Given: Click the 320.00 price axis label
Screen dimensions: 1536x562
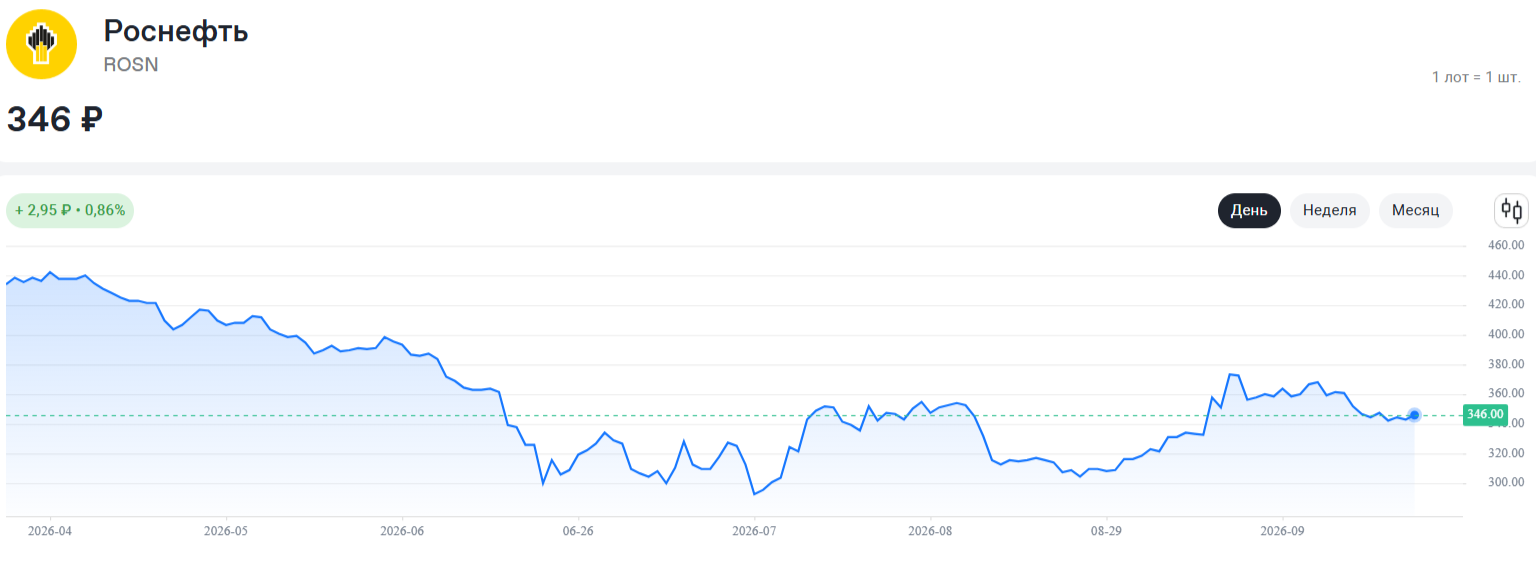Looking at the screenshot, I should [1506, 453].
